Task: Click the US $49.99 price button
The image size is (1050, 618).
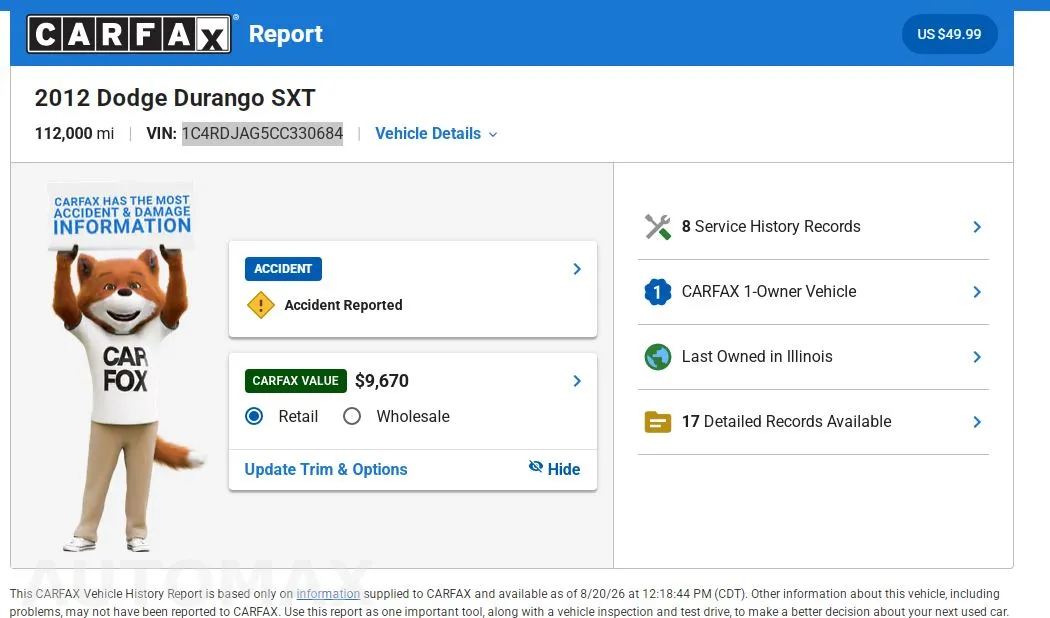Action: (950, 34)
